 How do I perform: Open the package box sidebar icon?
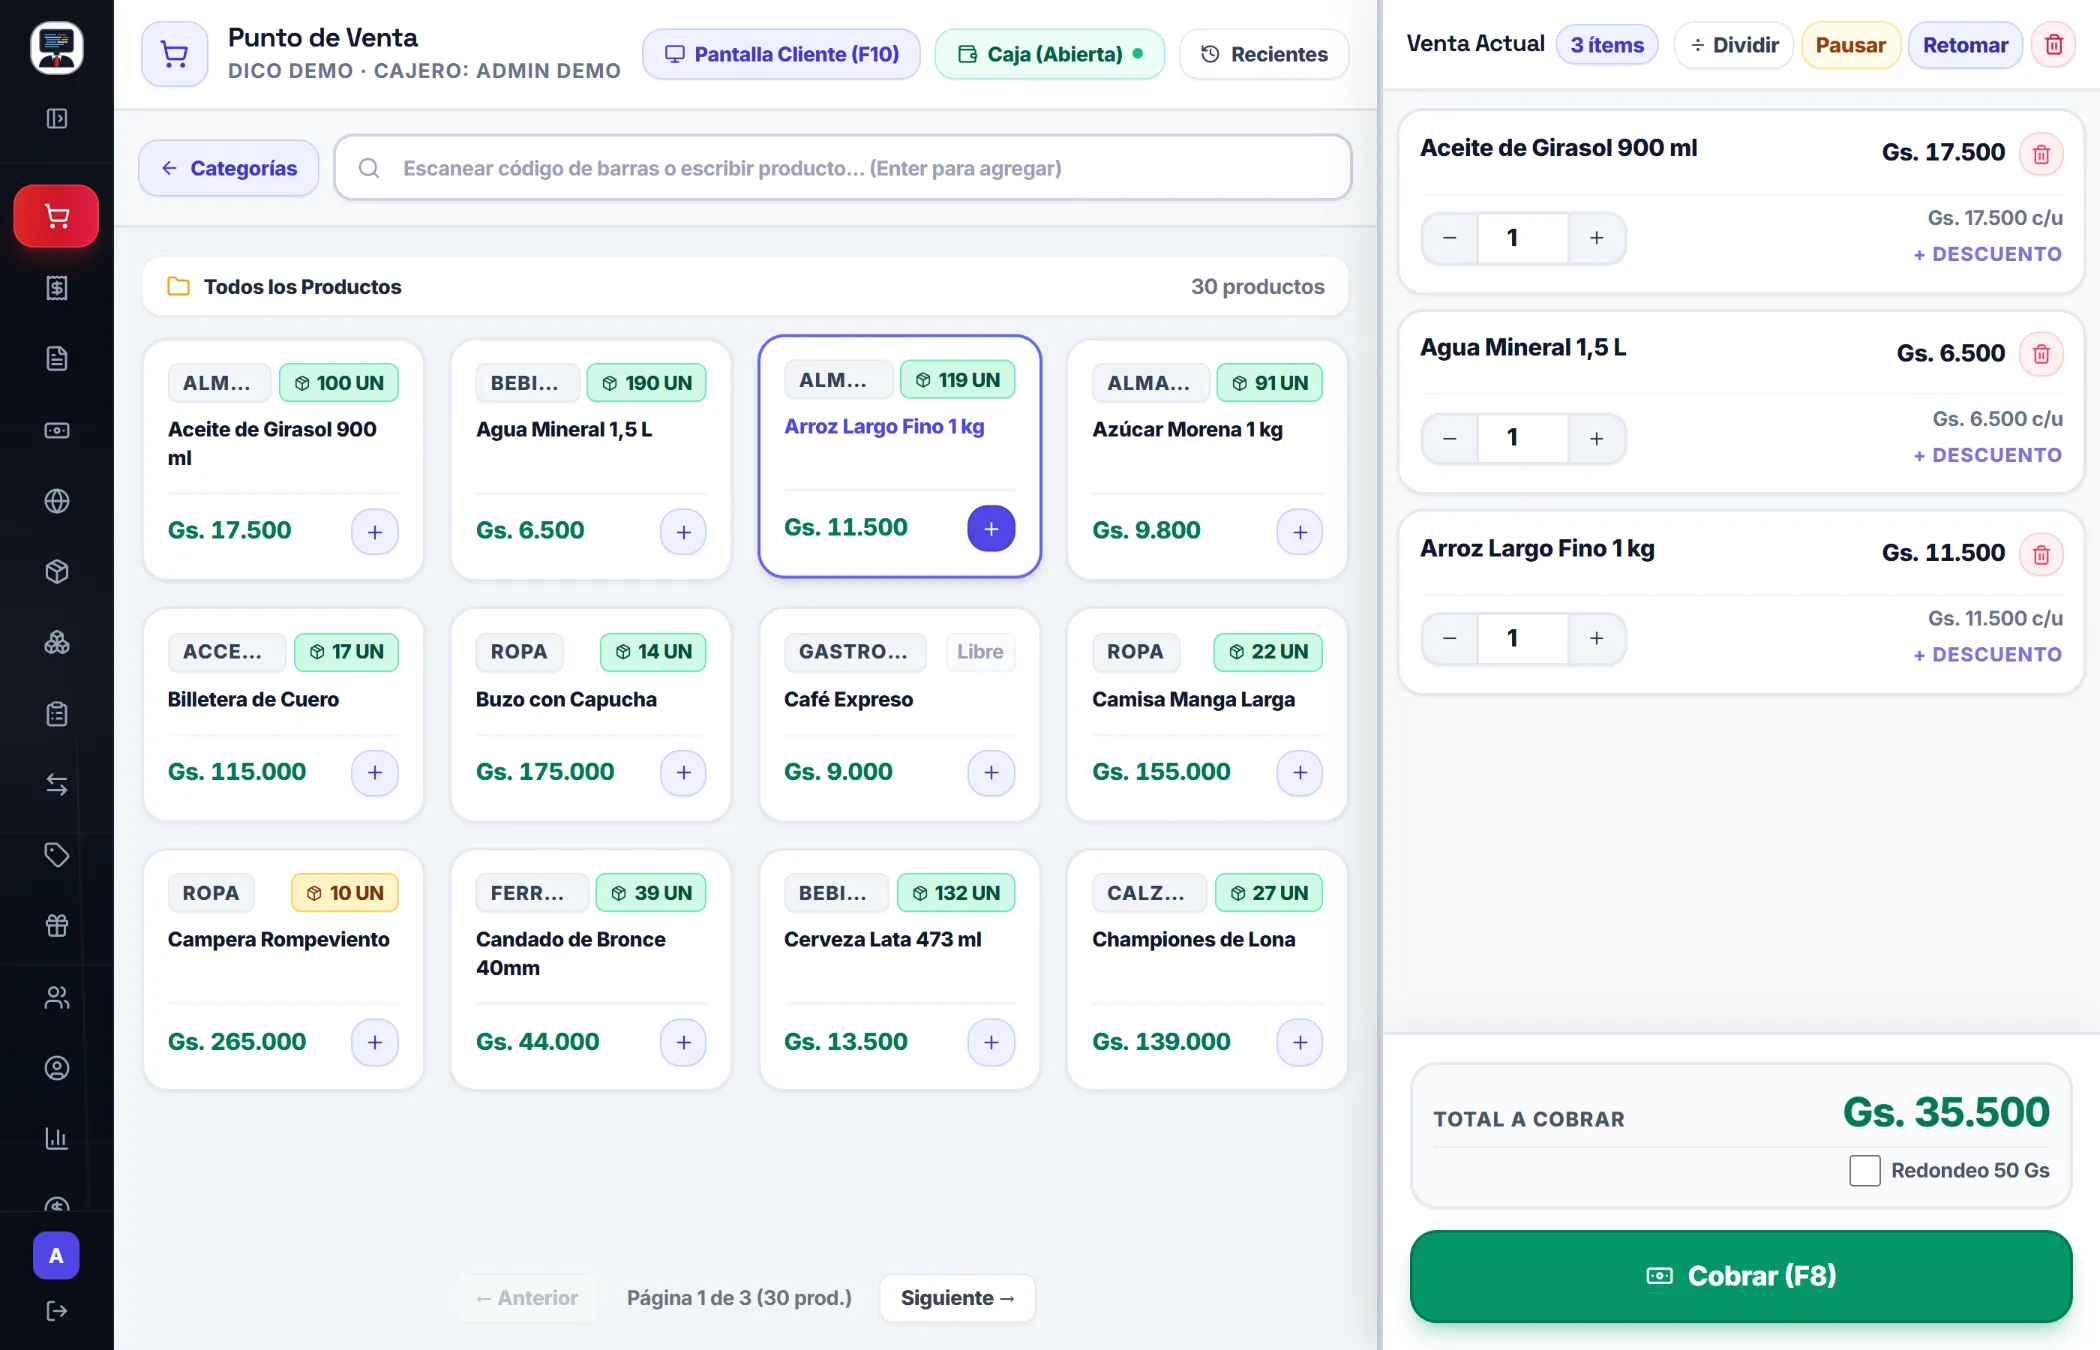tap(57, 572)
